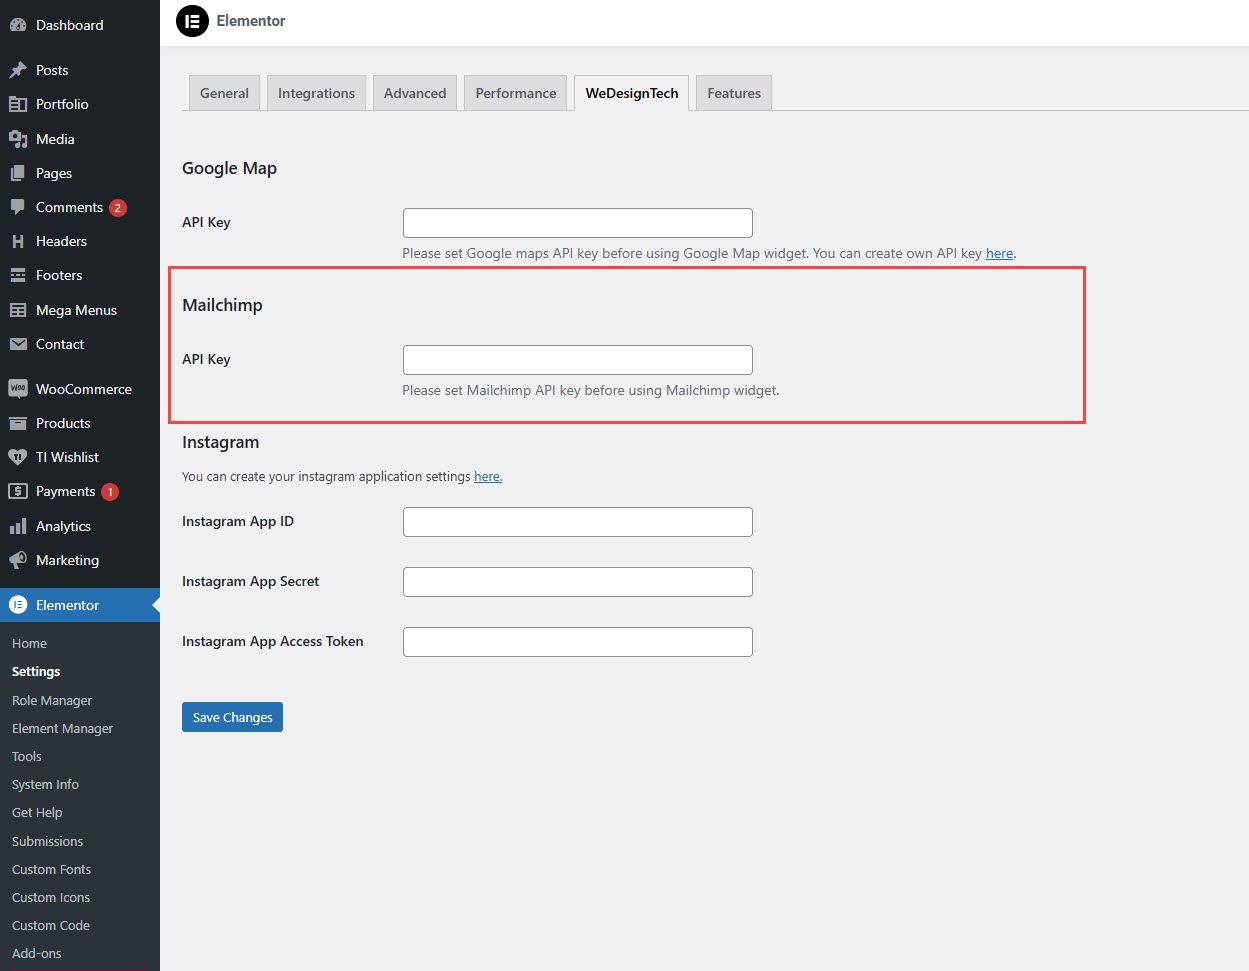Click the Analytics bar chart icon

18,526
